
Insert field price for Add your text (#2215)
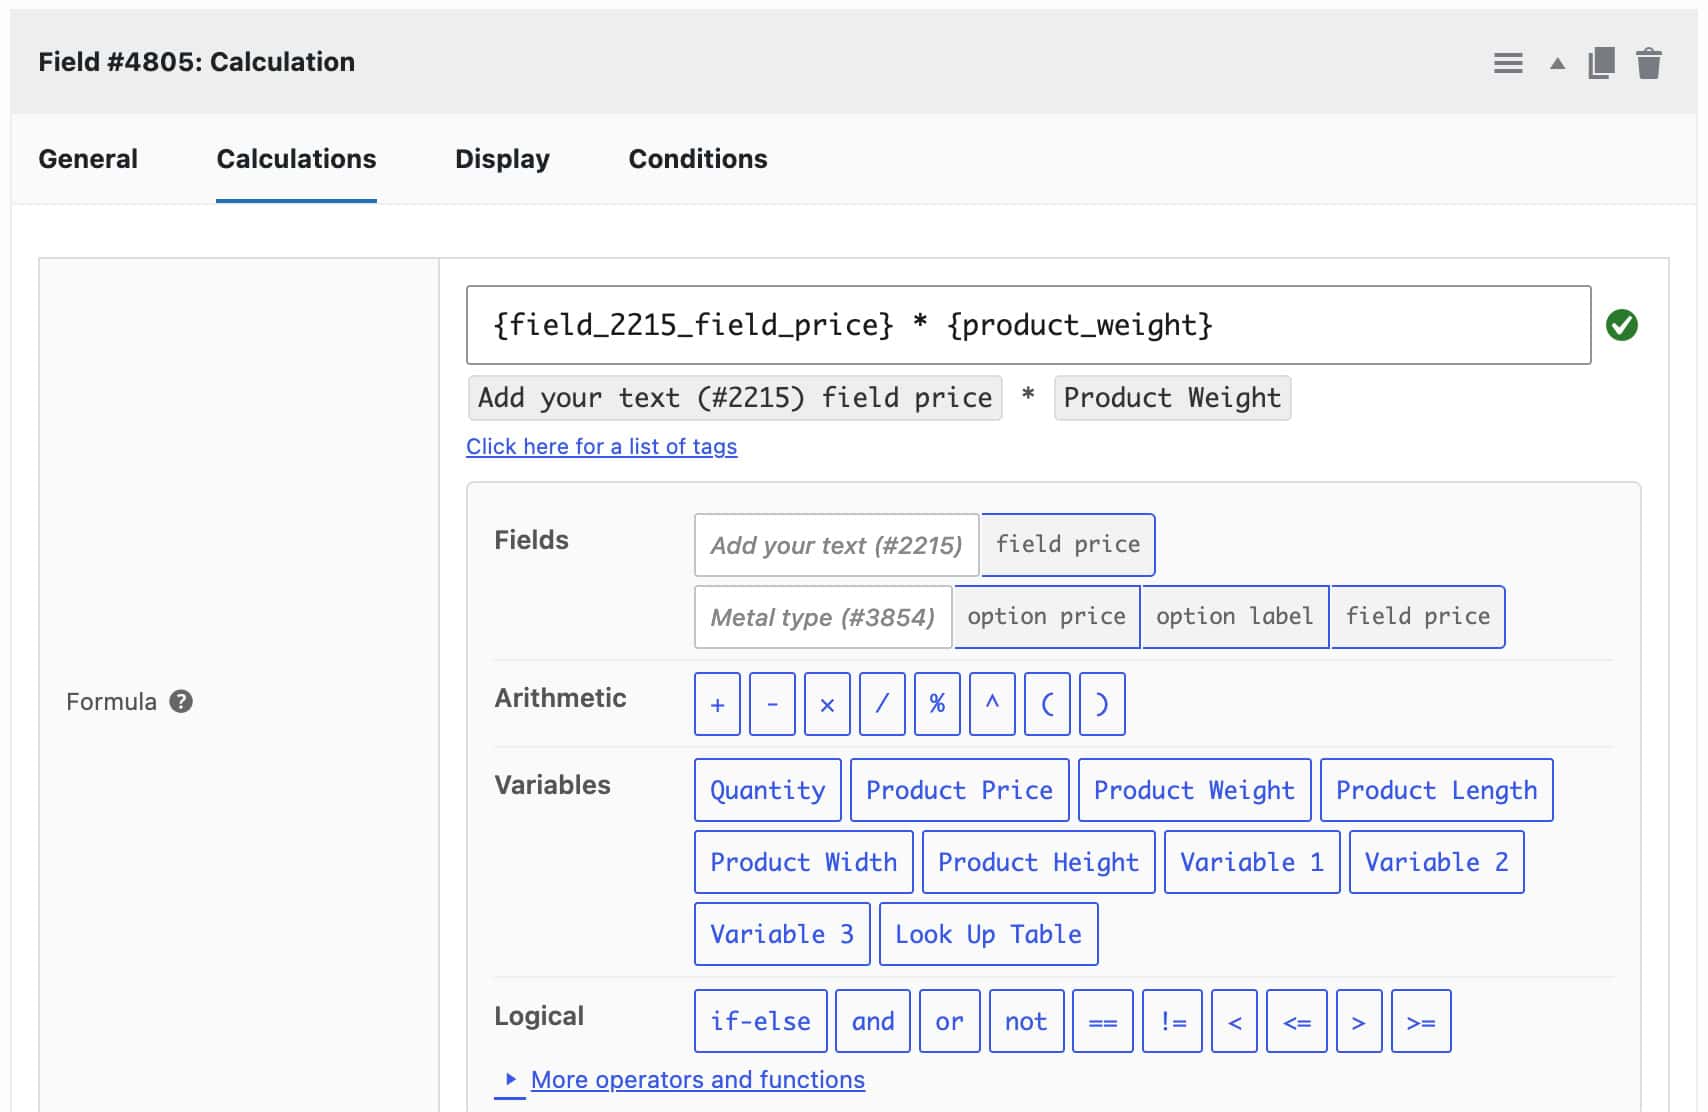coord(1068,544)
